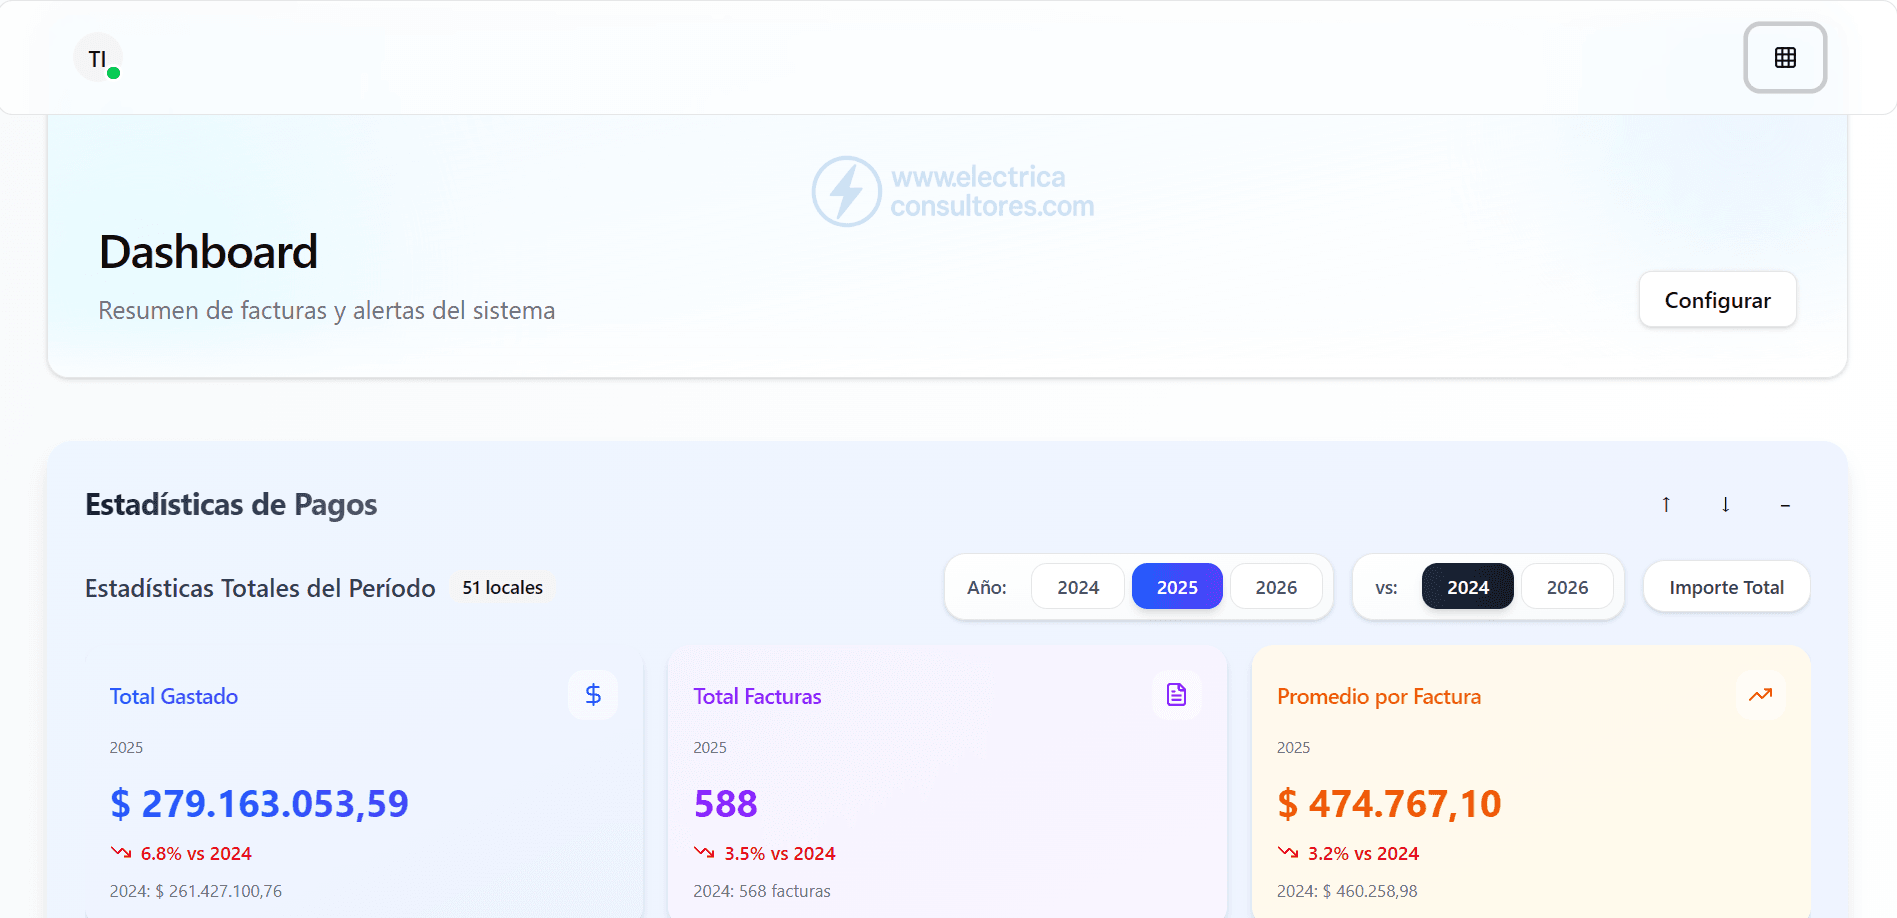
Task: Click the trend chart icon on Promedio por Factura
Action: click(1761, 694)
